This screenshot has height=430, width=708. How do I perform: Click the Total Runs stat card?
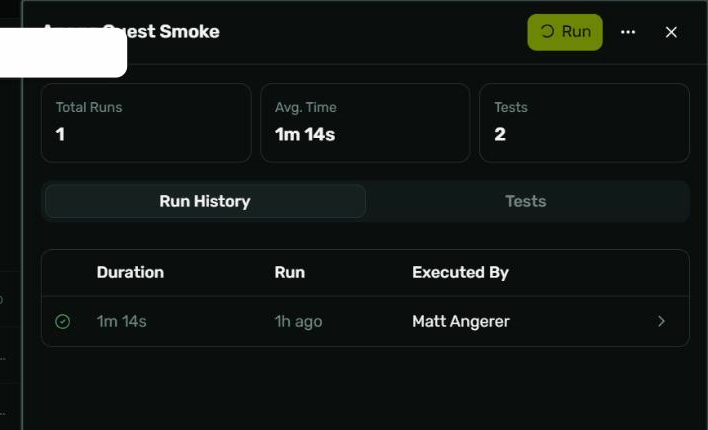pyautogui.click(x=146, y=123)
